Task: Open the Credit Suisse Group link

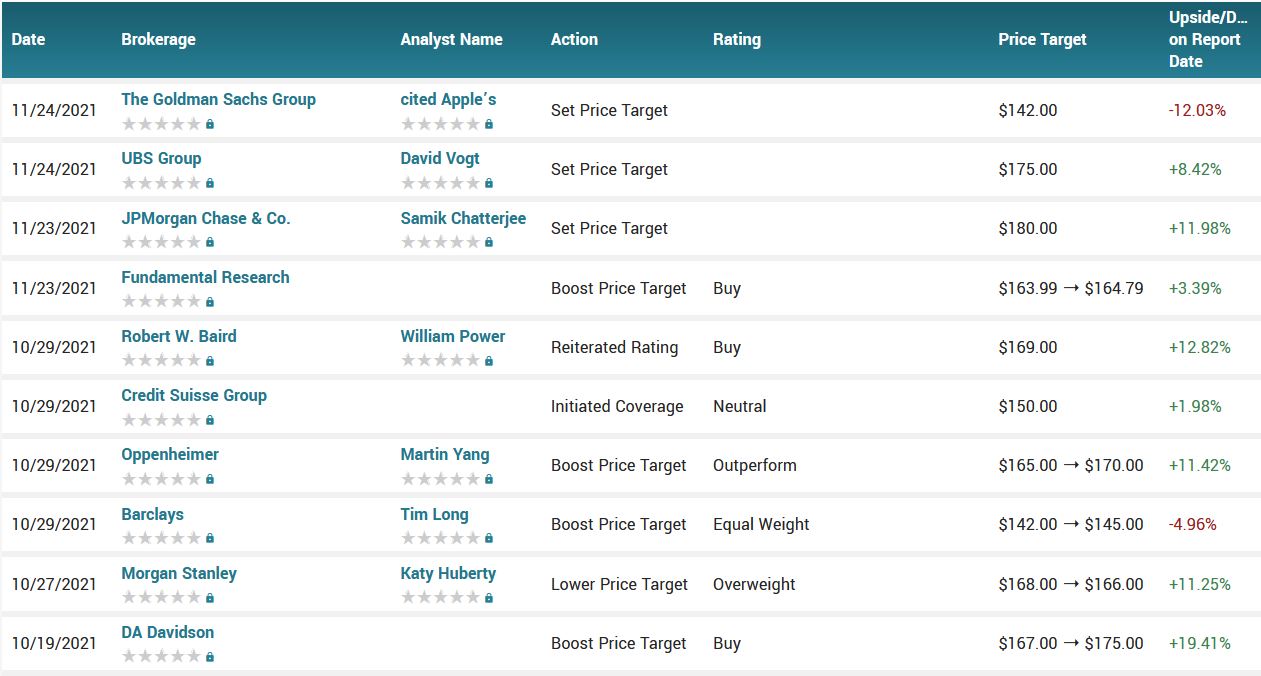Action: pos(194,395)
